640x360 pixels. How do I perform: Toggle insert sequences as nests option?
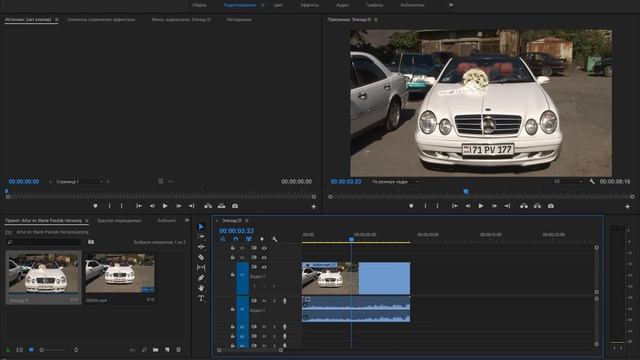[x=223, y=239]
